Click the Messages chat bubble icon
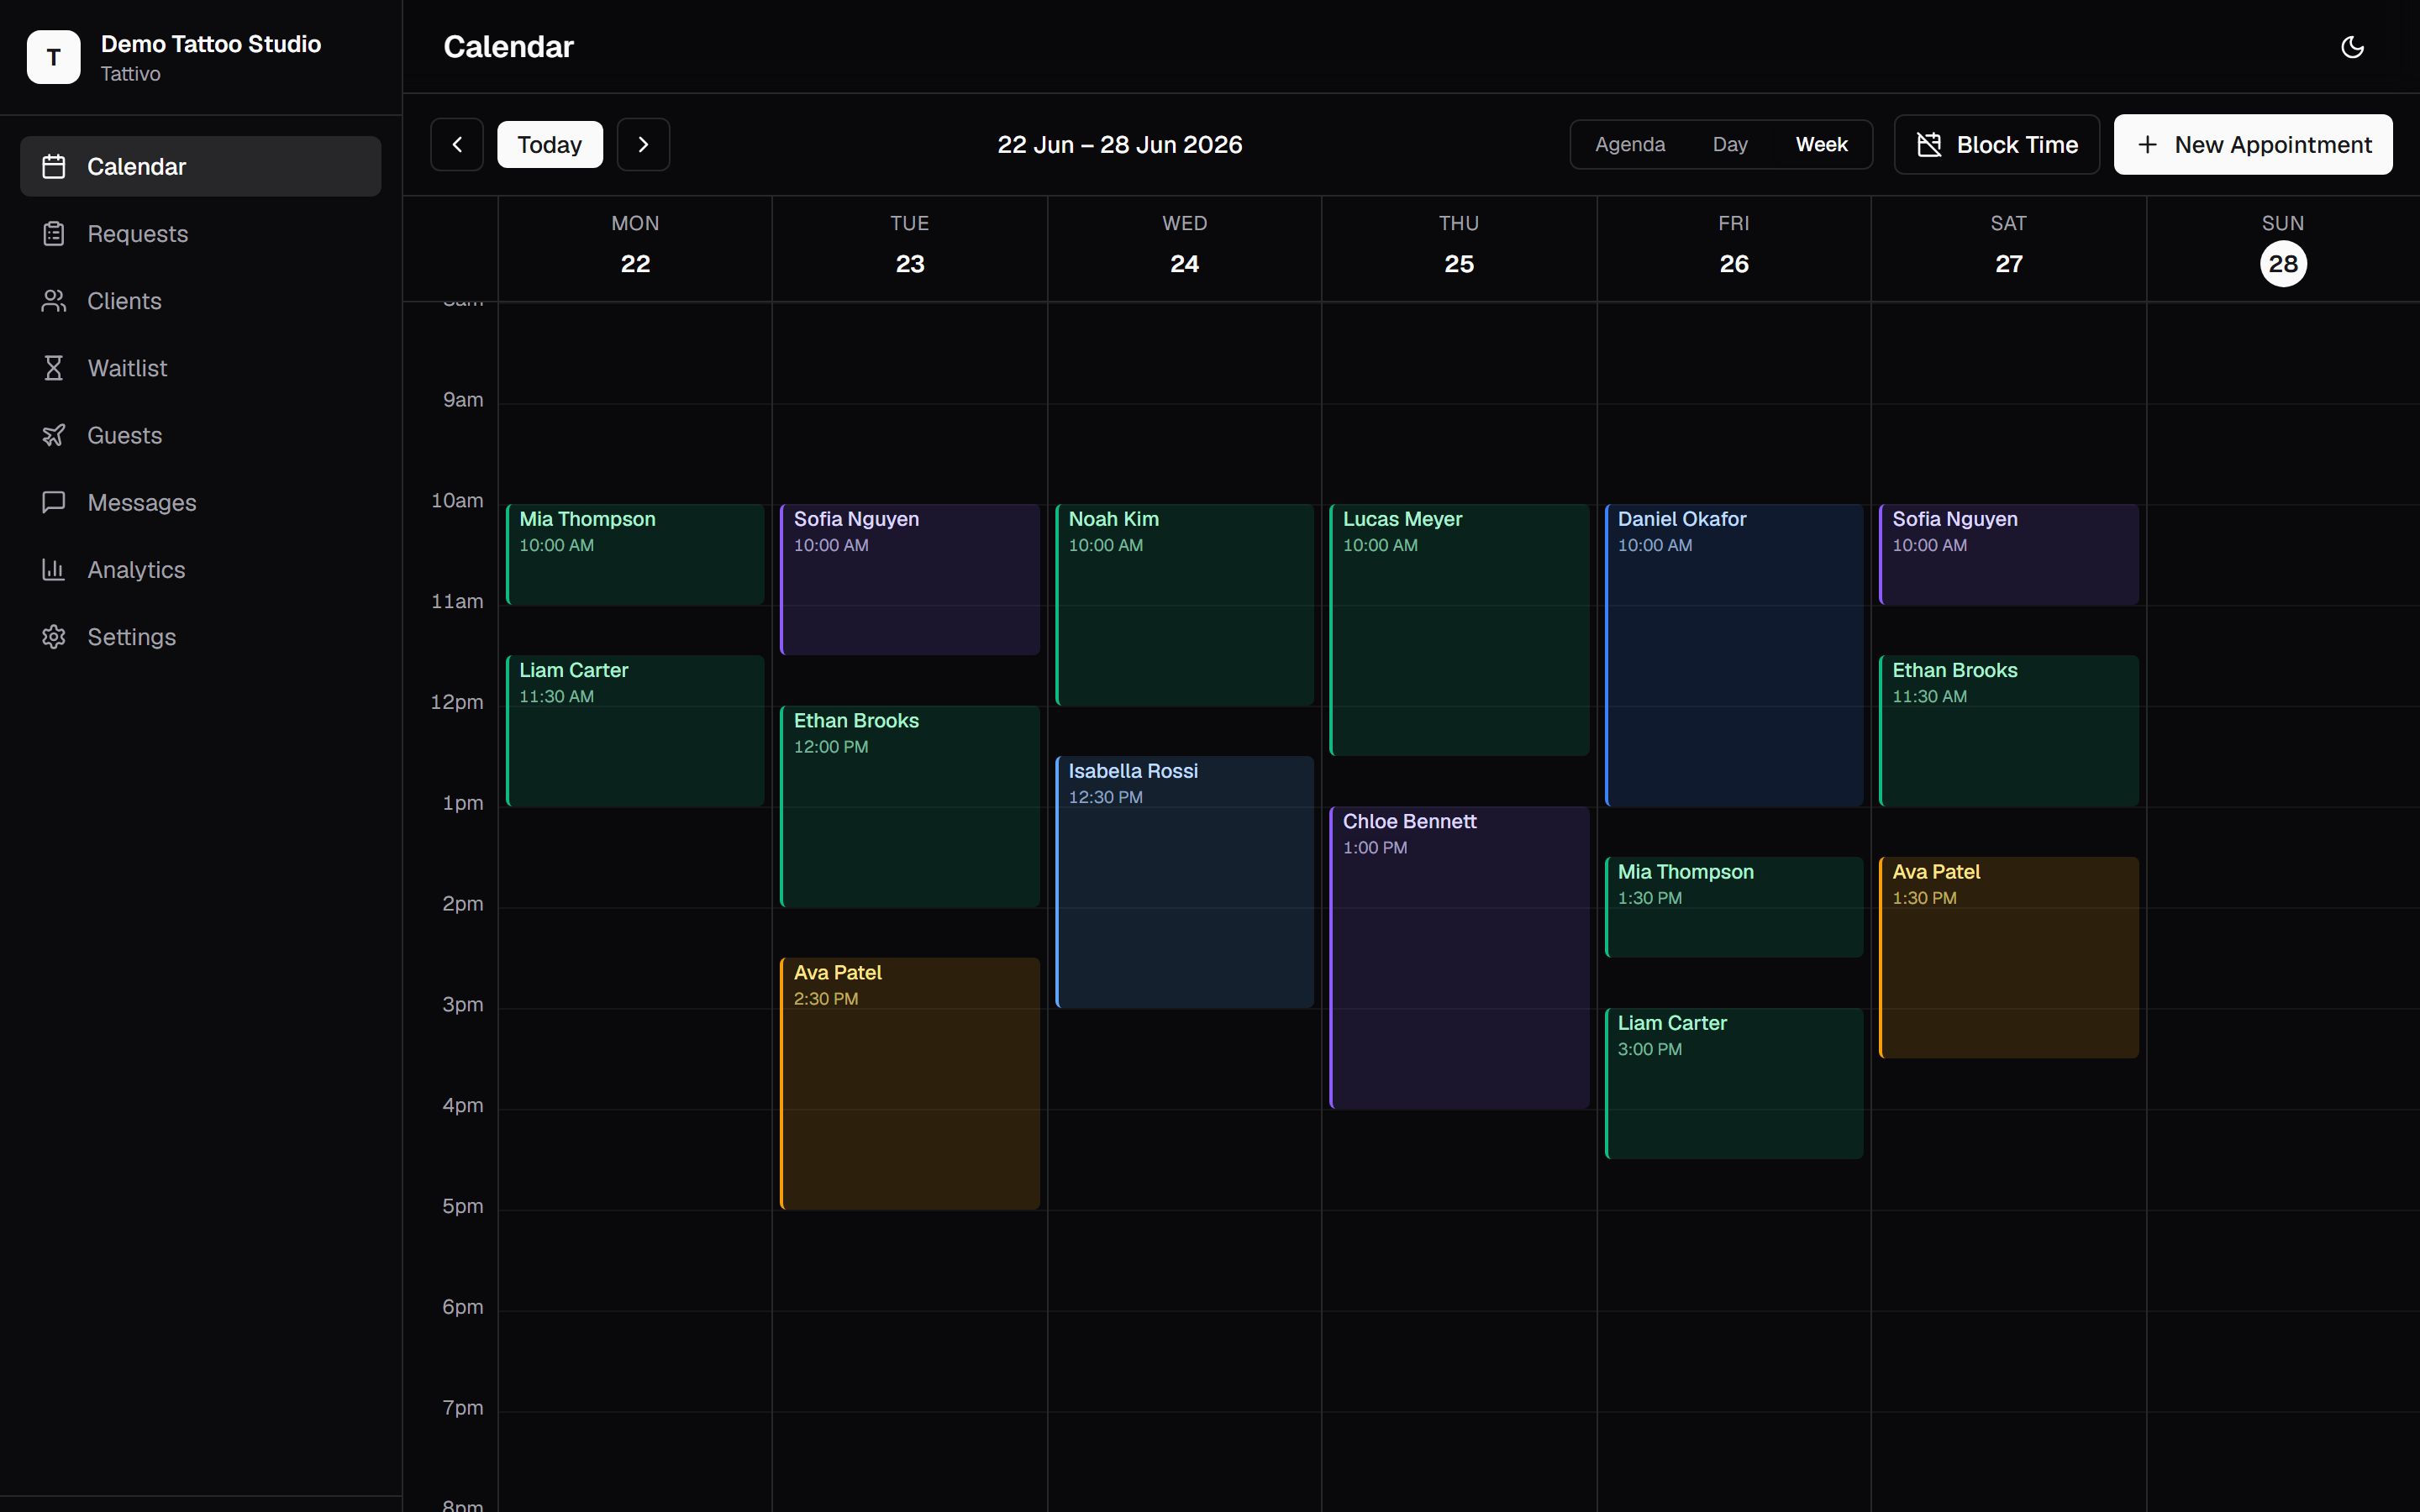 pyautogui.click(x=54, y=502)
